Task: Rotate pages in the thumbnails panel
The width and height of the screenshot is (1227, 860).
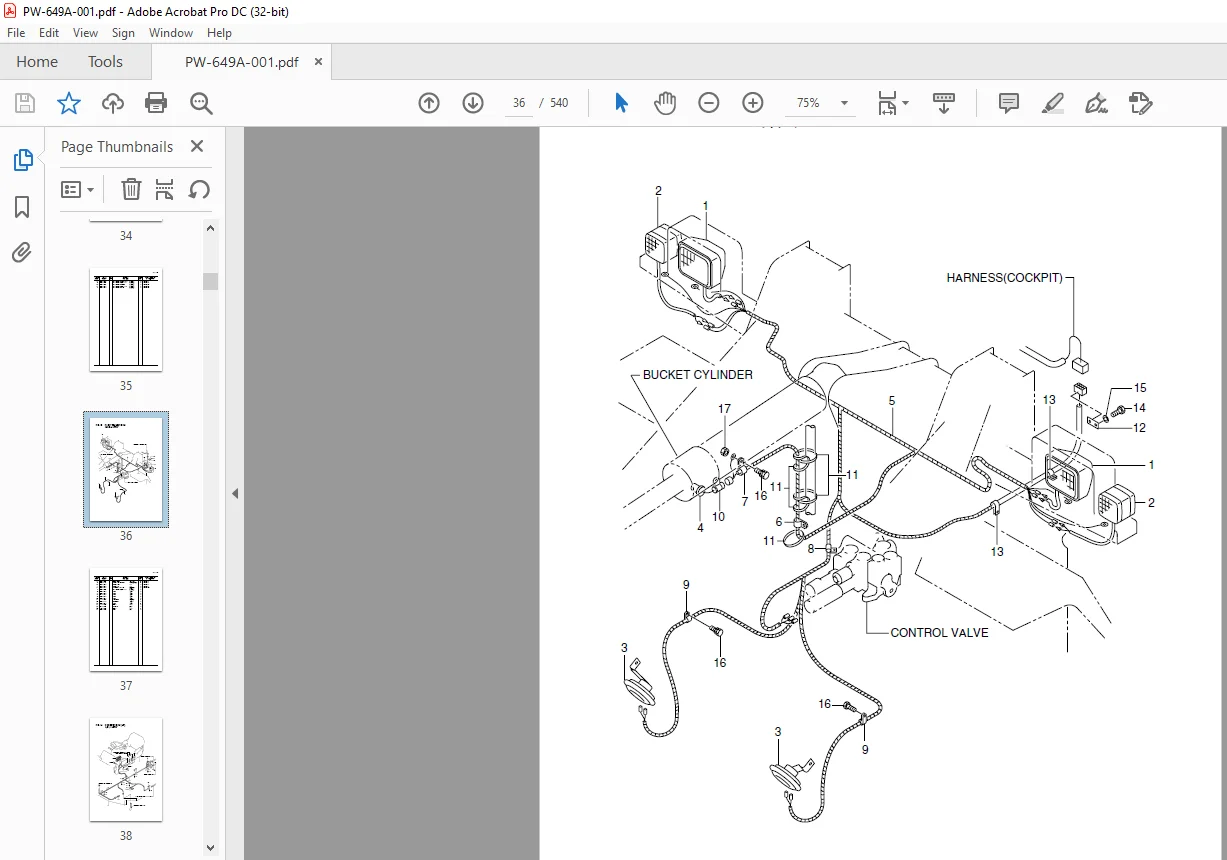Action: (199, 189)
